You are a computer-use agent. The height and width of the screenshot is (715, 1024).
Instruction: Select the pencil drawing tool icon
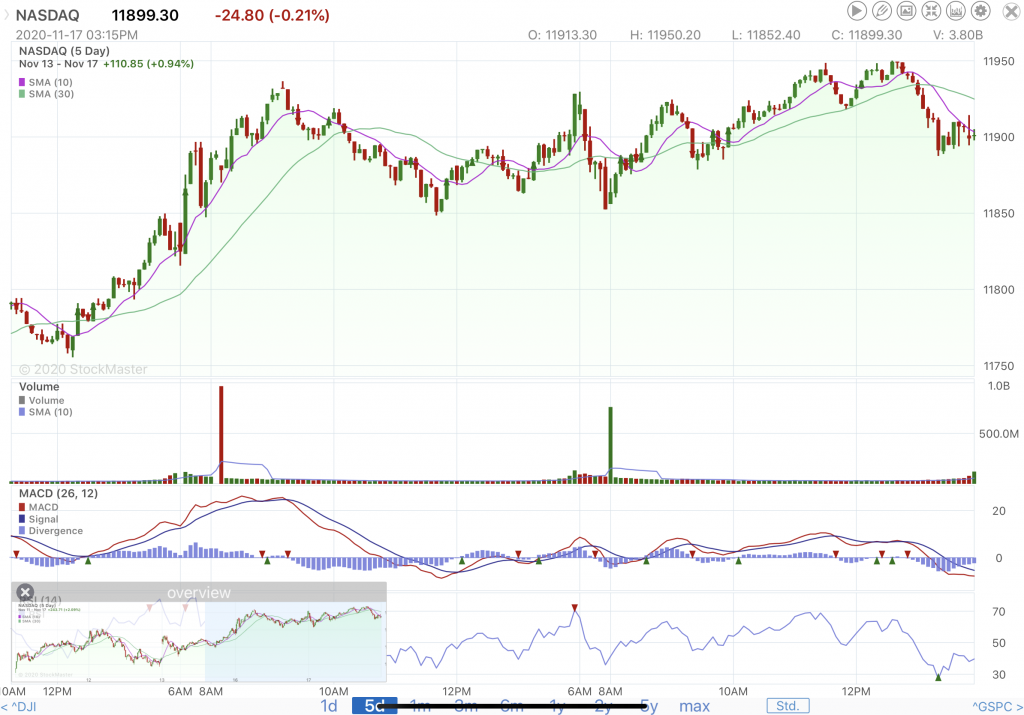tap(882, 11)
